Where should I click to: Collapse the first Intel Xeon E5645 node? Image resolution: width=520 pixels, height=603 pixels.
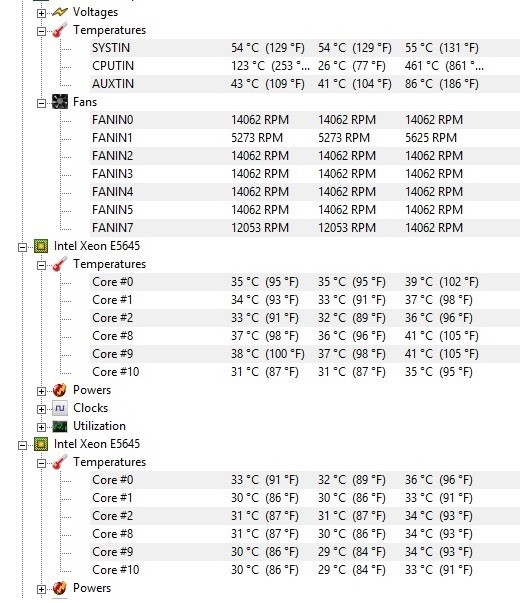tap(22, 247)
